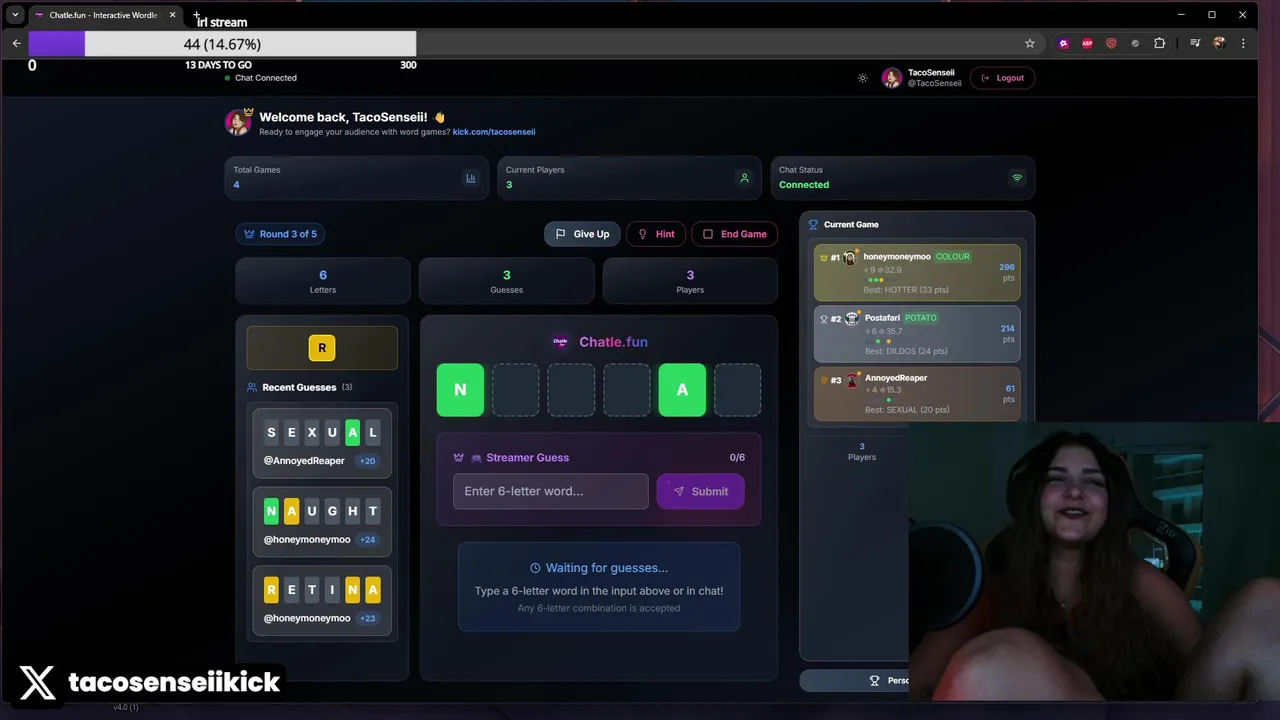Click the Streamer Guess crown icon
This screenshot has height=720, width=1280.
pos(459,458)
